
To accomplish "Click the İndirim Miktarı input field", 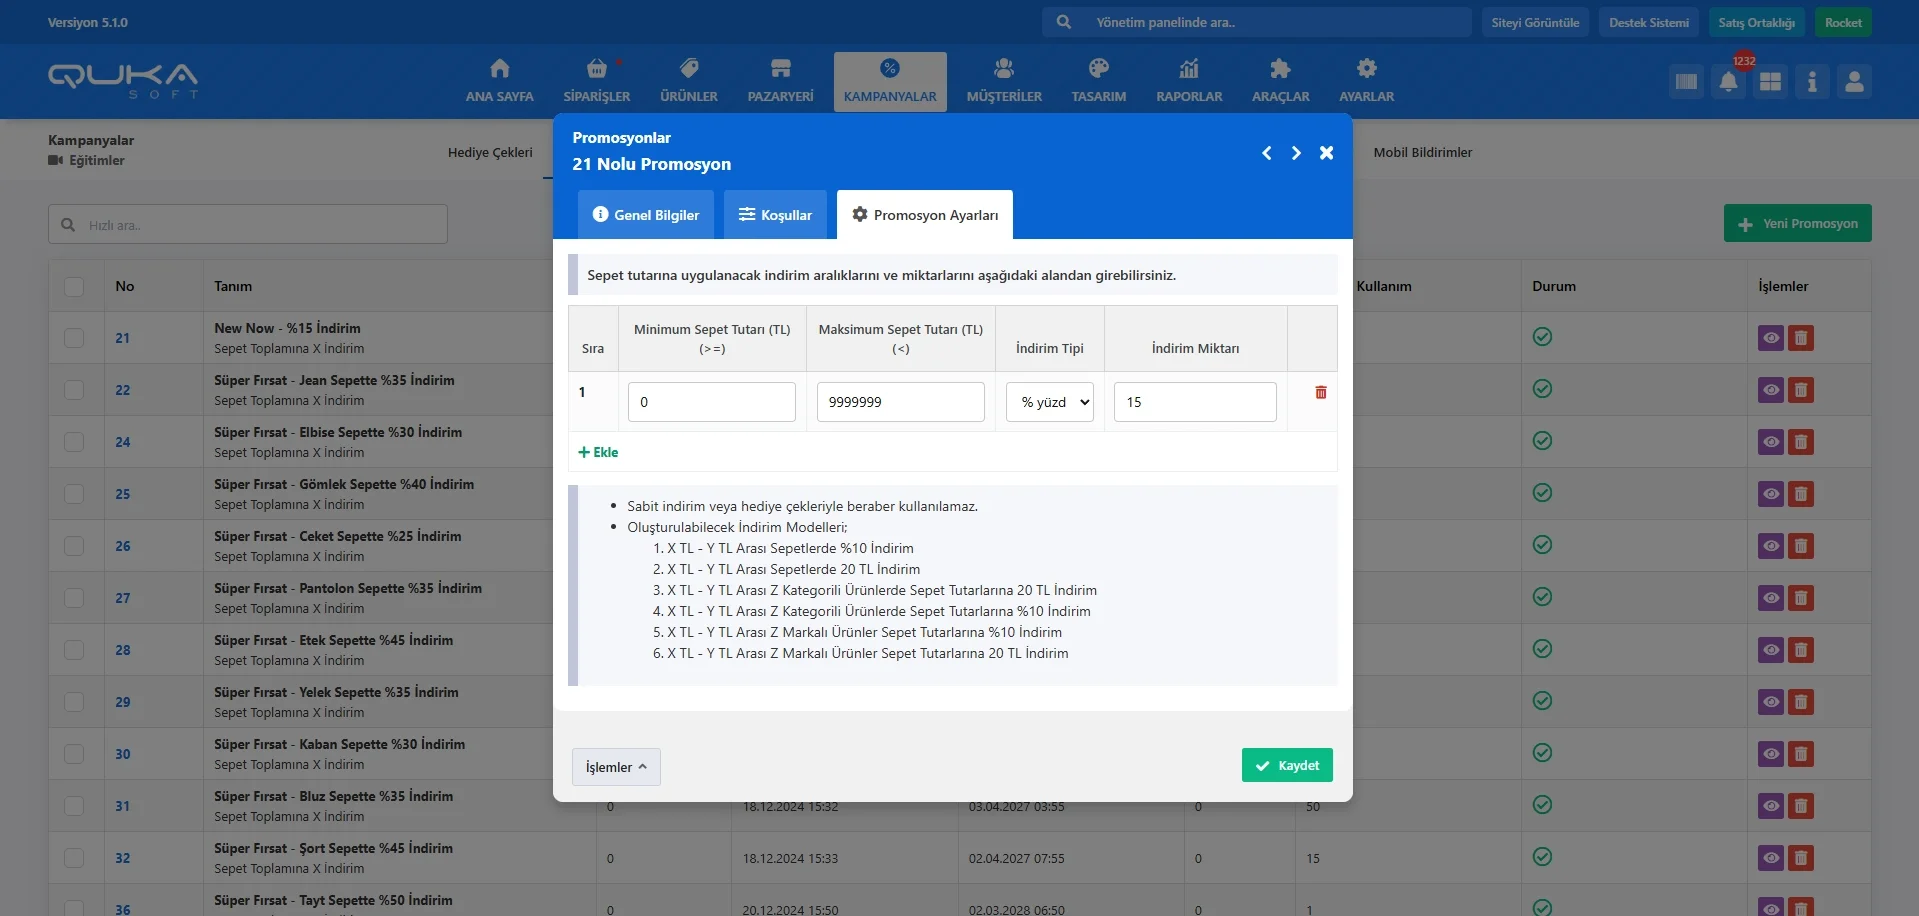I will coord(1195,402).
